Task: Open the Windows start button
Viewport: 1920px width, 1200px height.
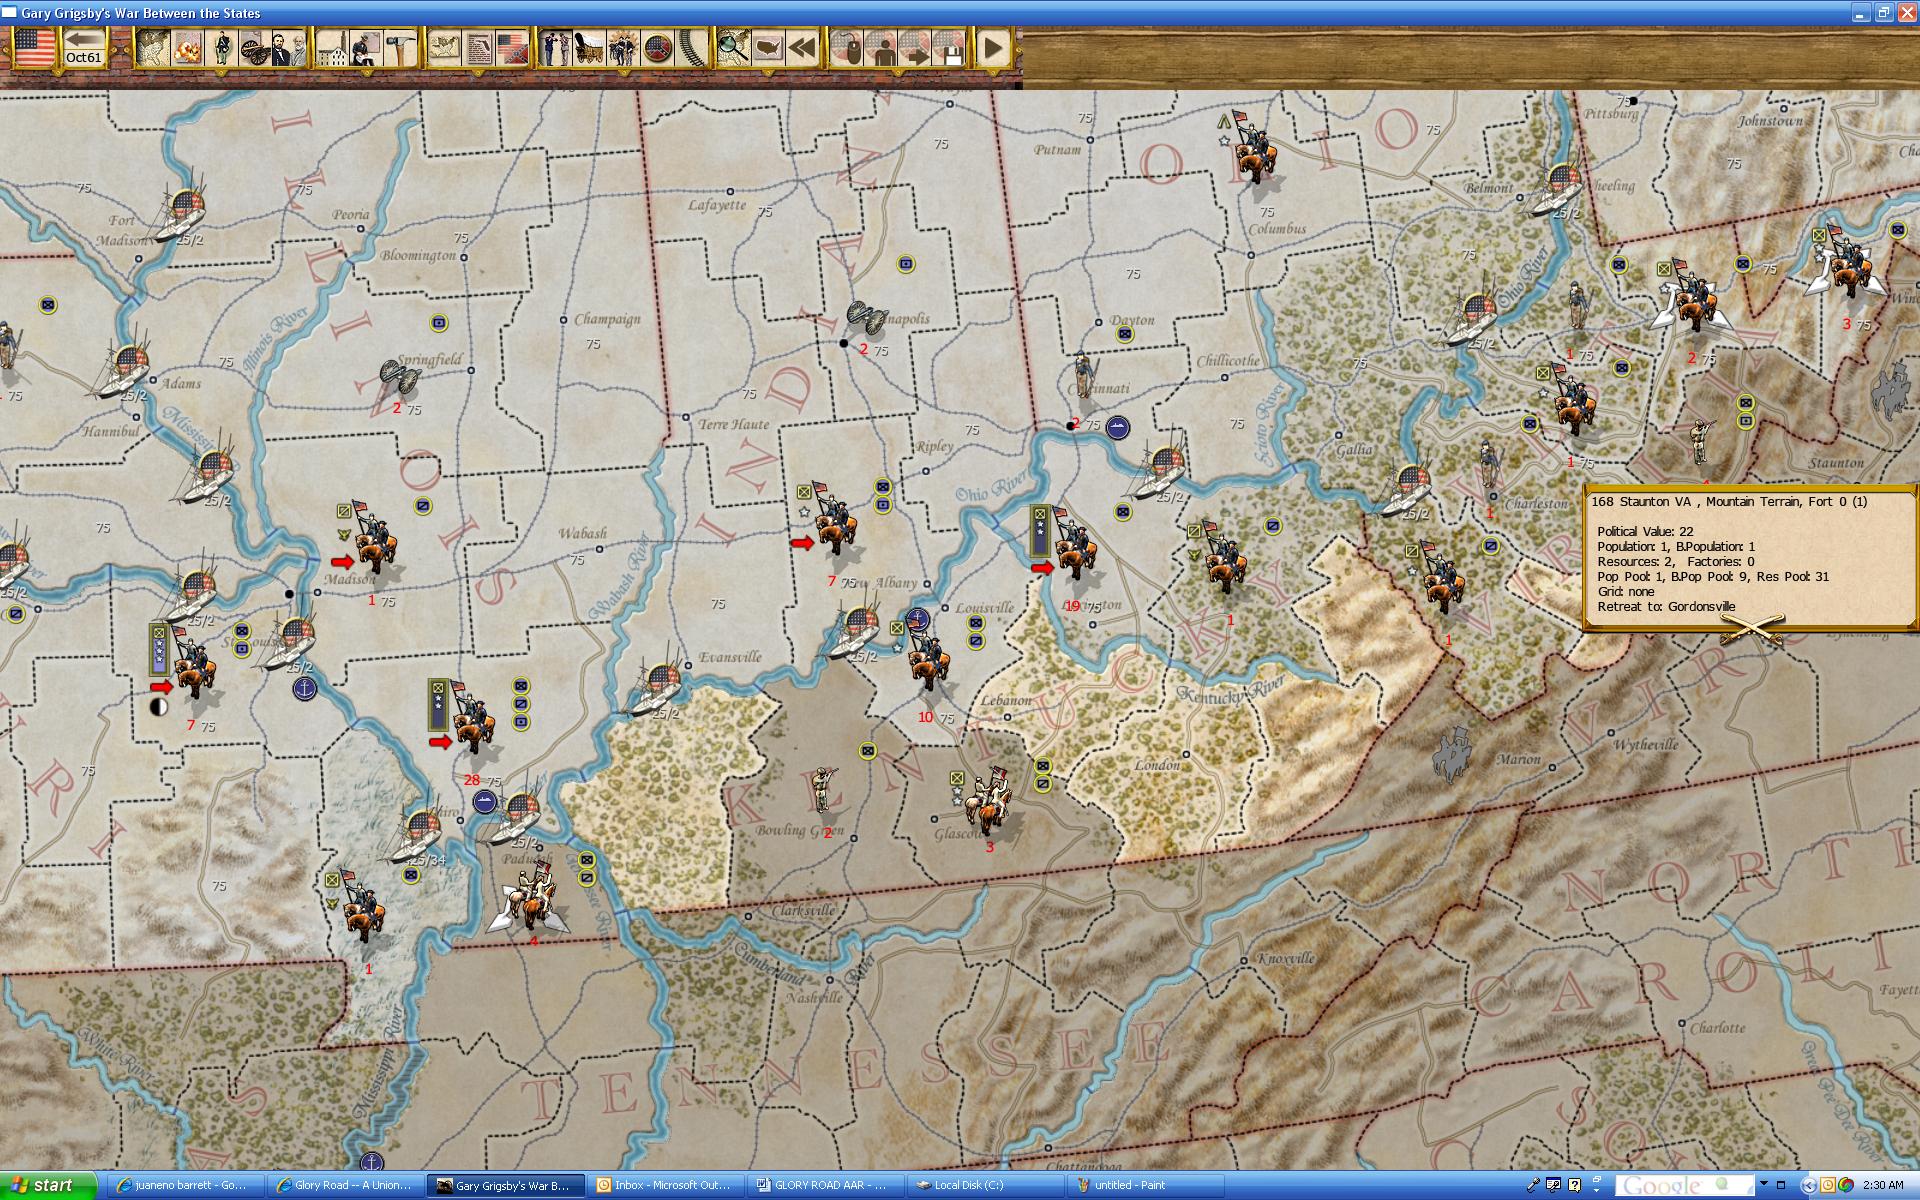Action: (48, 1185)
